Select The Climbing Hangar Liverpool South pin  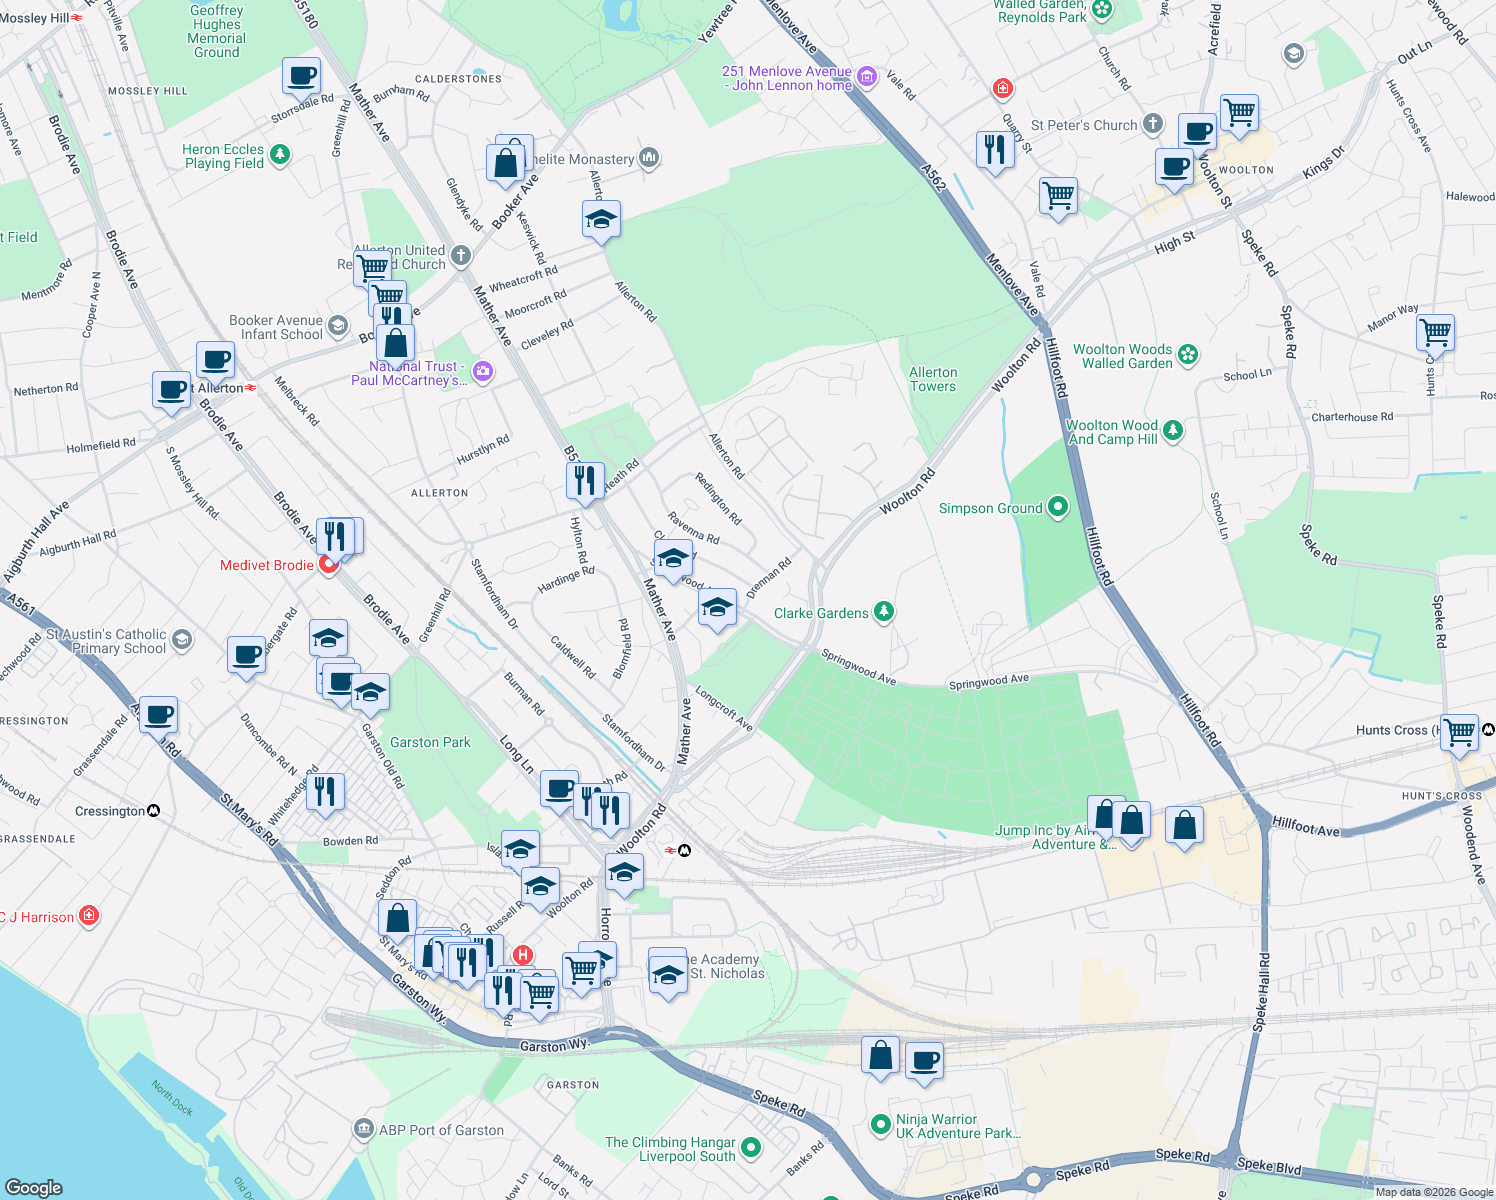[x=751, y=1148]
